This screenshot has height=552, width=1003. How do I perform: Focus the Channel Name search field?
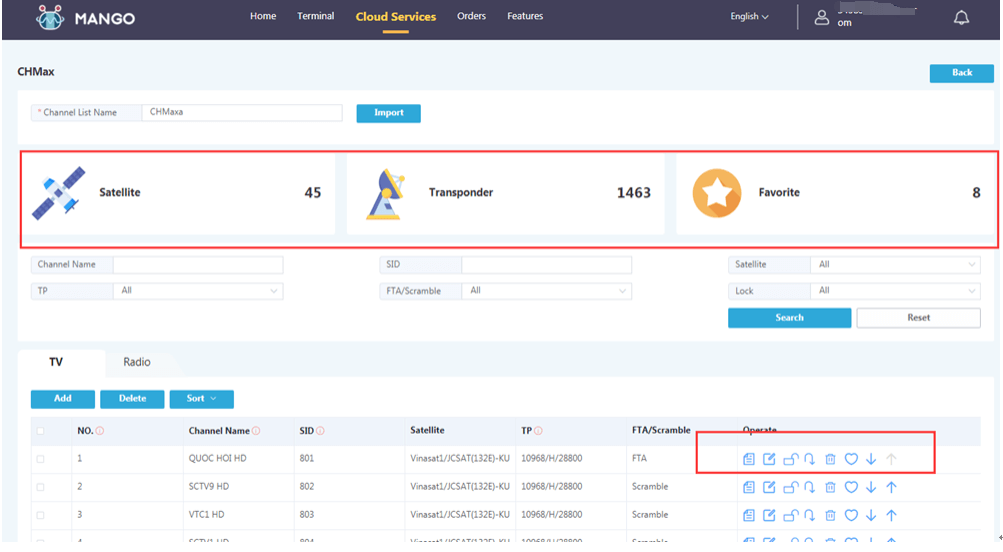click(x=198, y=265)
